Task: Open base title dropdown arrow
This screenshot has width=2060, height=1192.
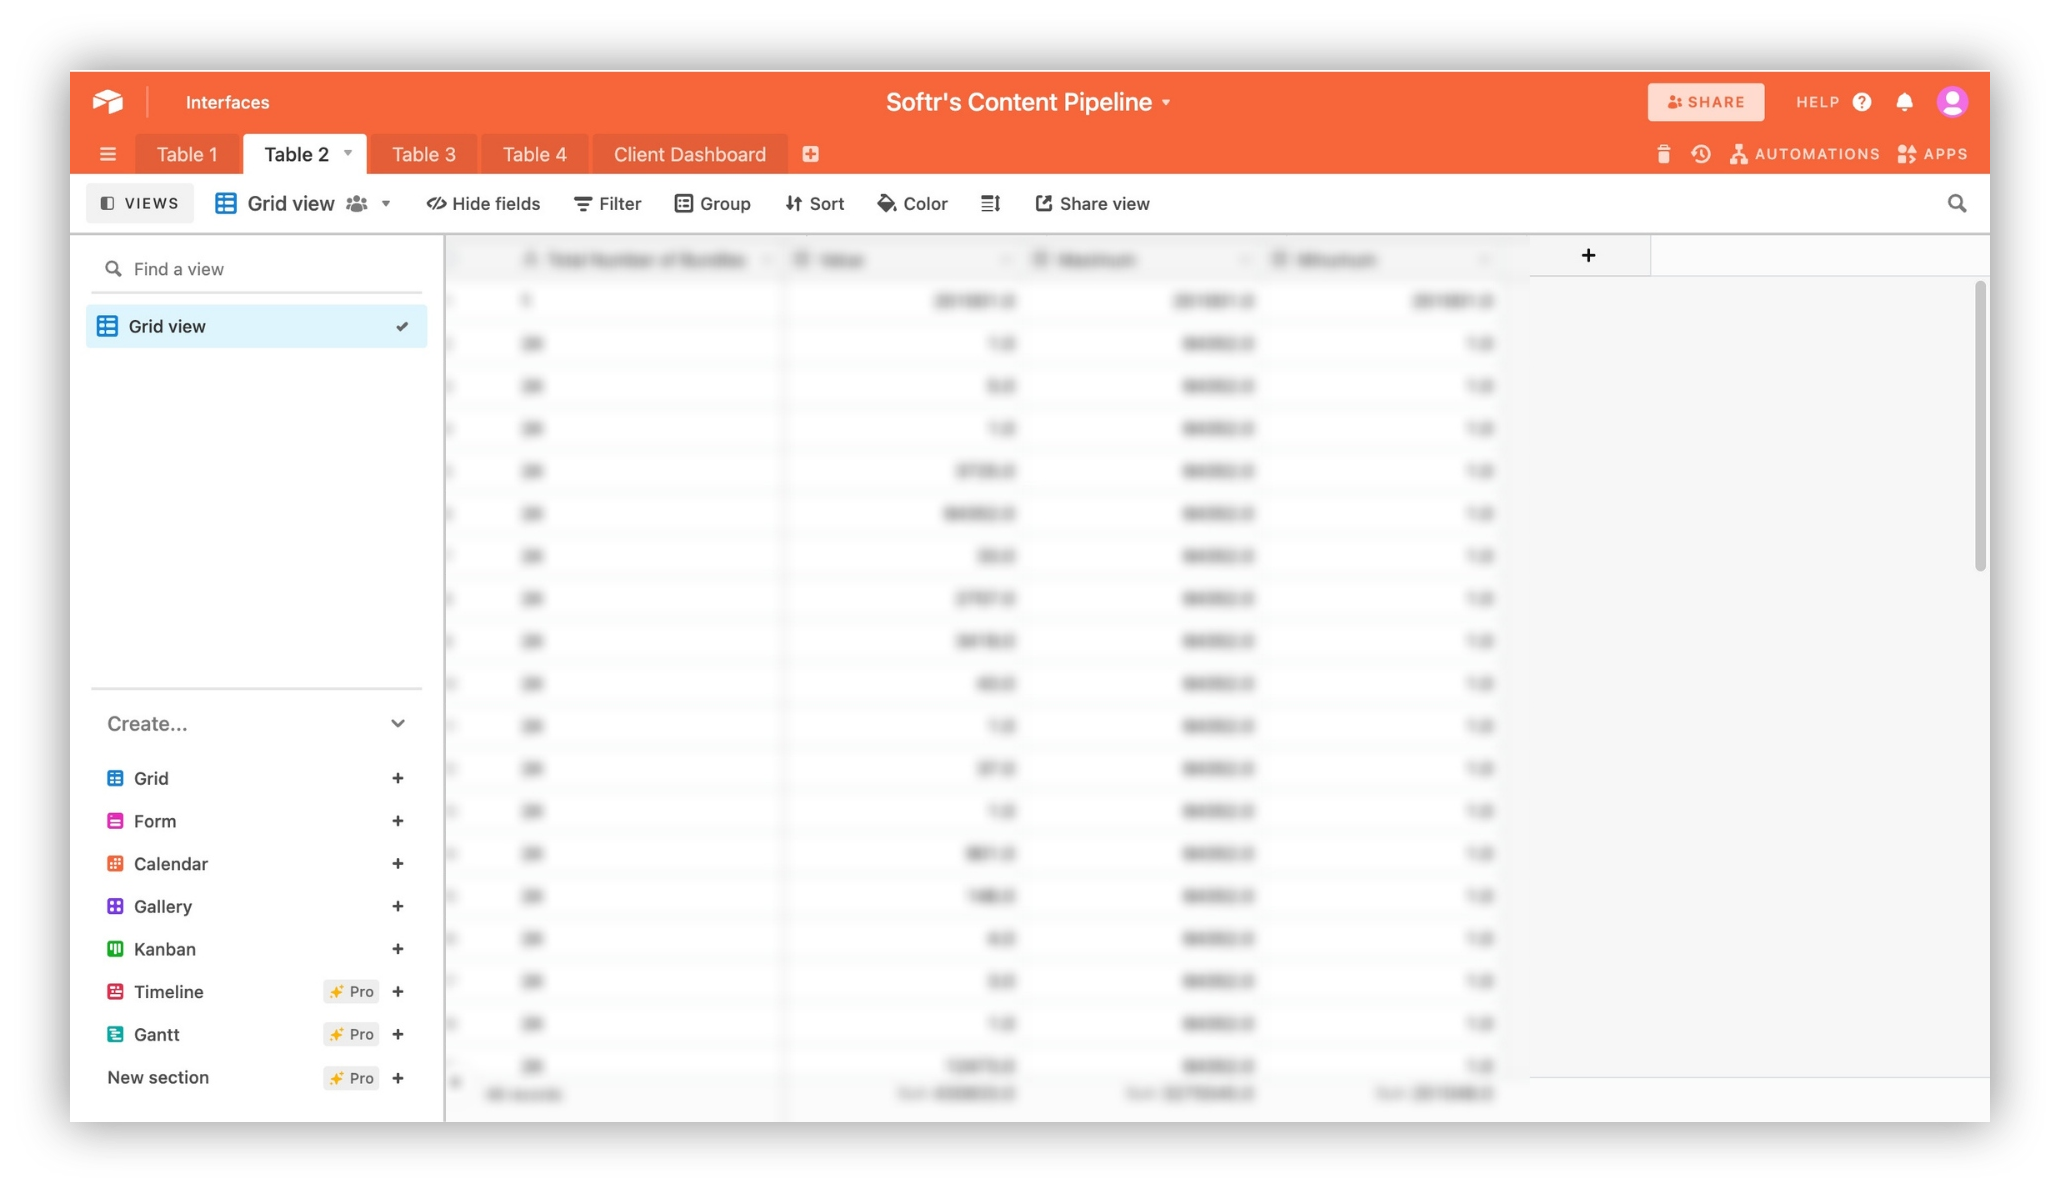Action: tap(1166, 103)
